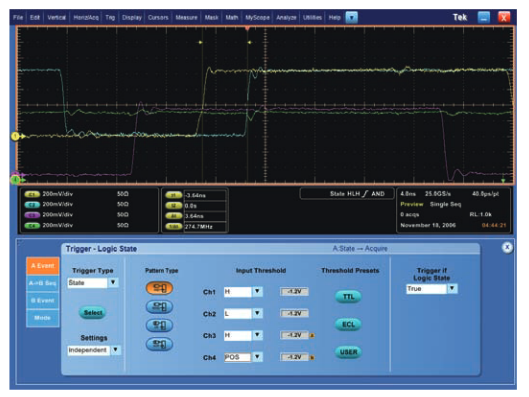Open the Measure menu
This screenshot has height=397, width=529.
click(186, 18)
